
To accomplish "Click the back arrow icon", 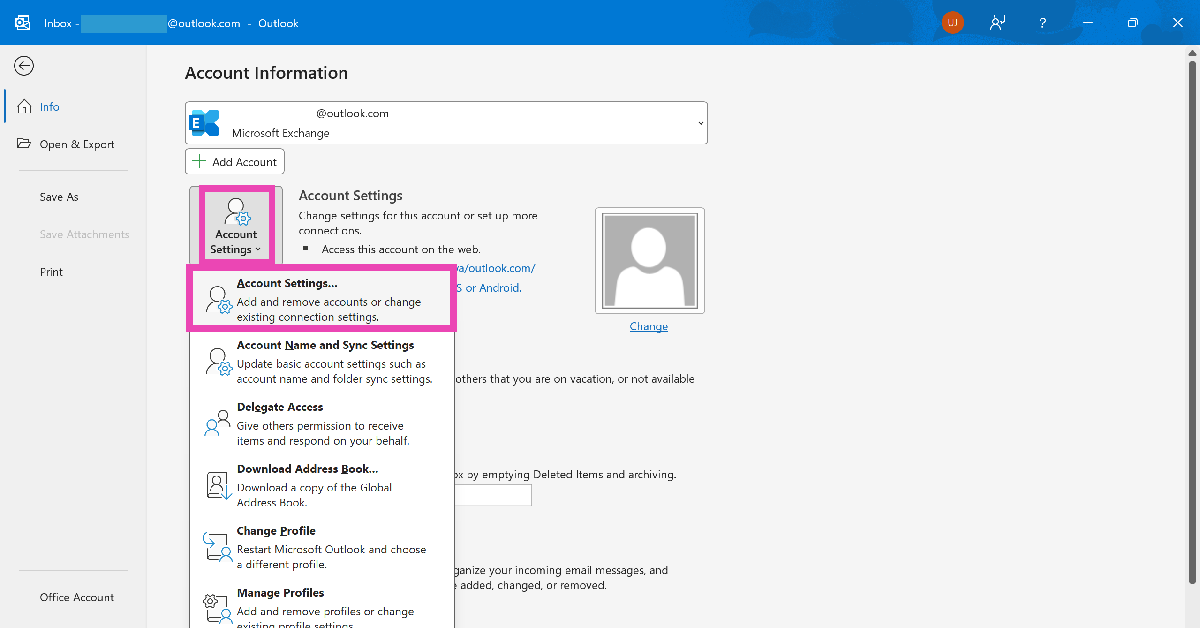I will 24,66.
